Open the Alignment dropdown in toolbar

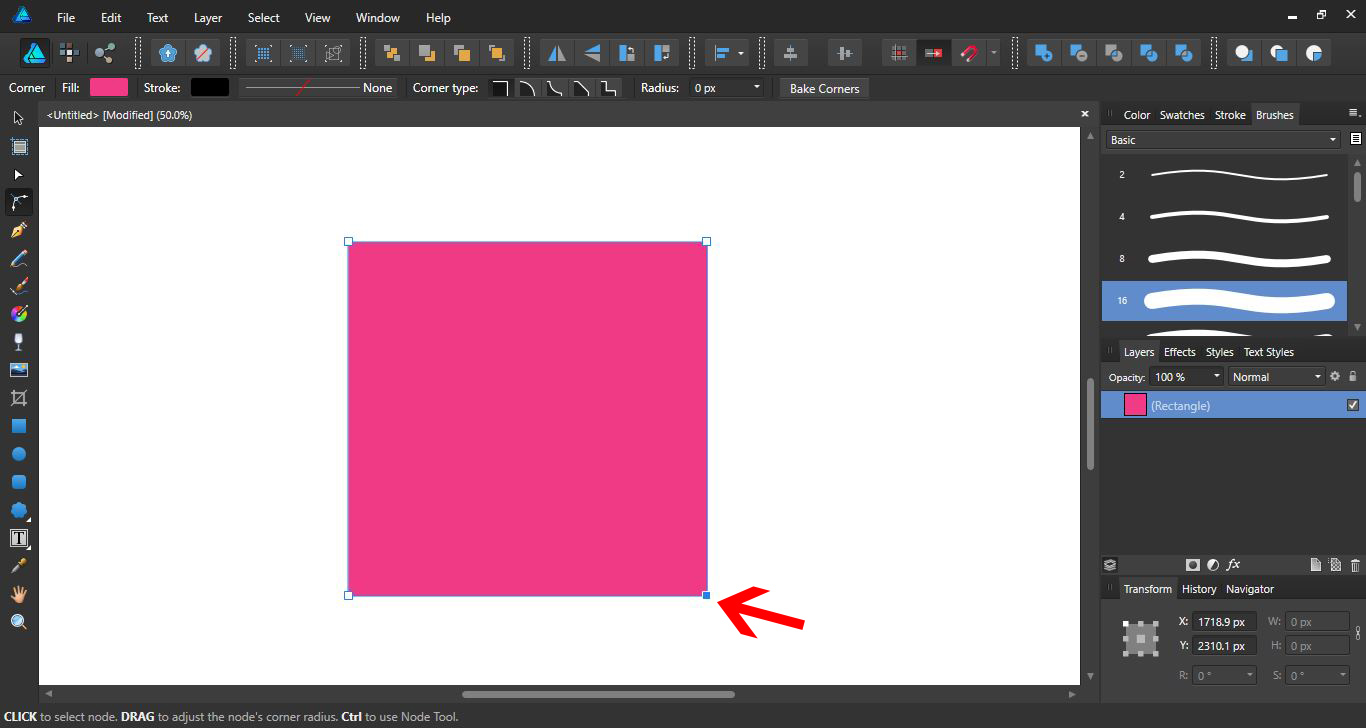(726, 53)
